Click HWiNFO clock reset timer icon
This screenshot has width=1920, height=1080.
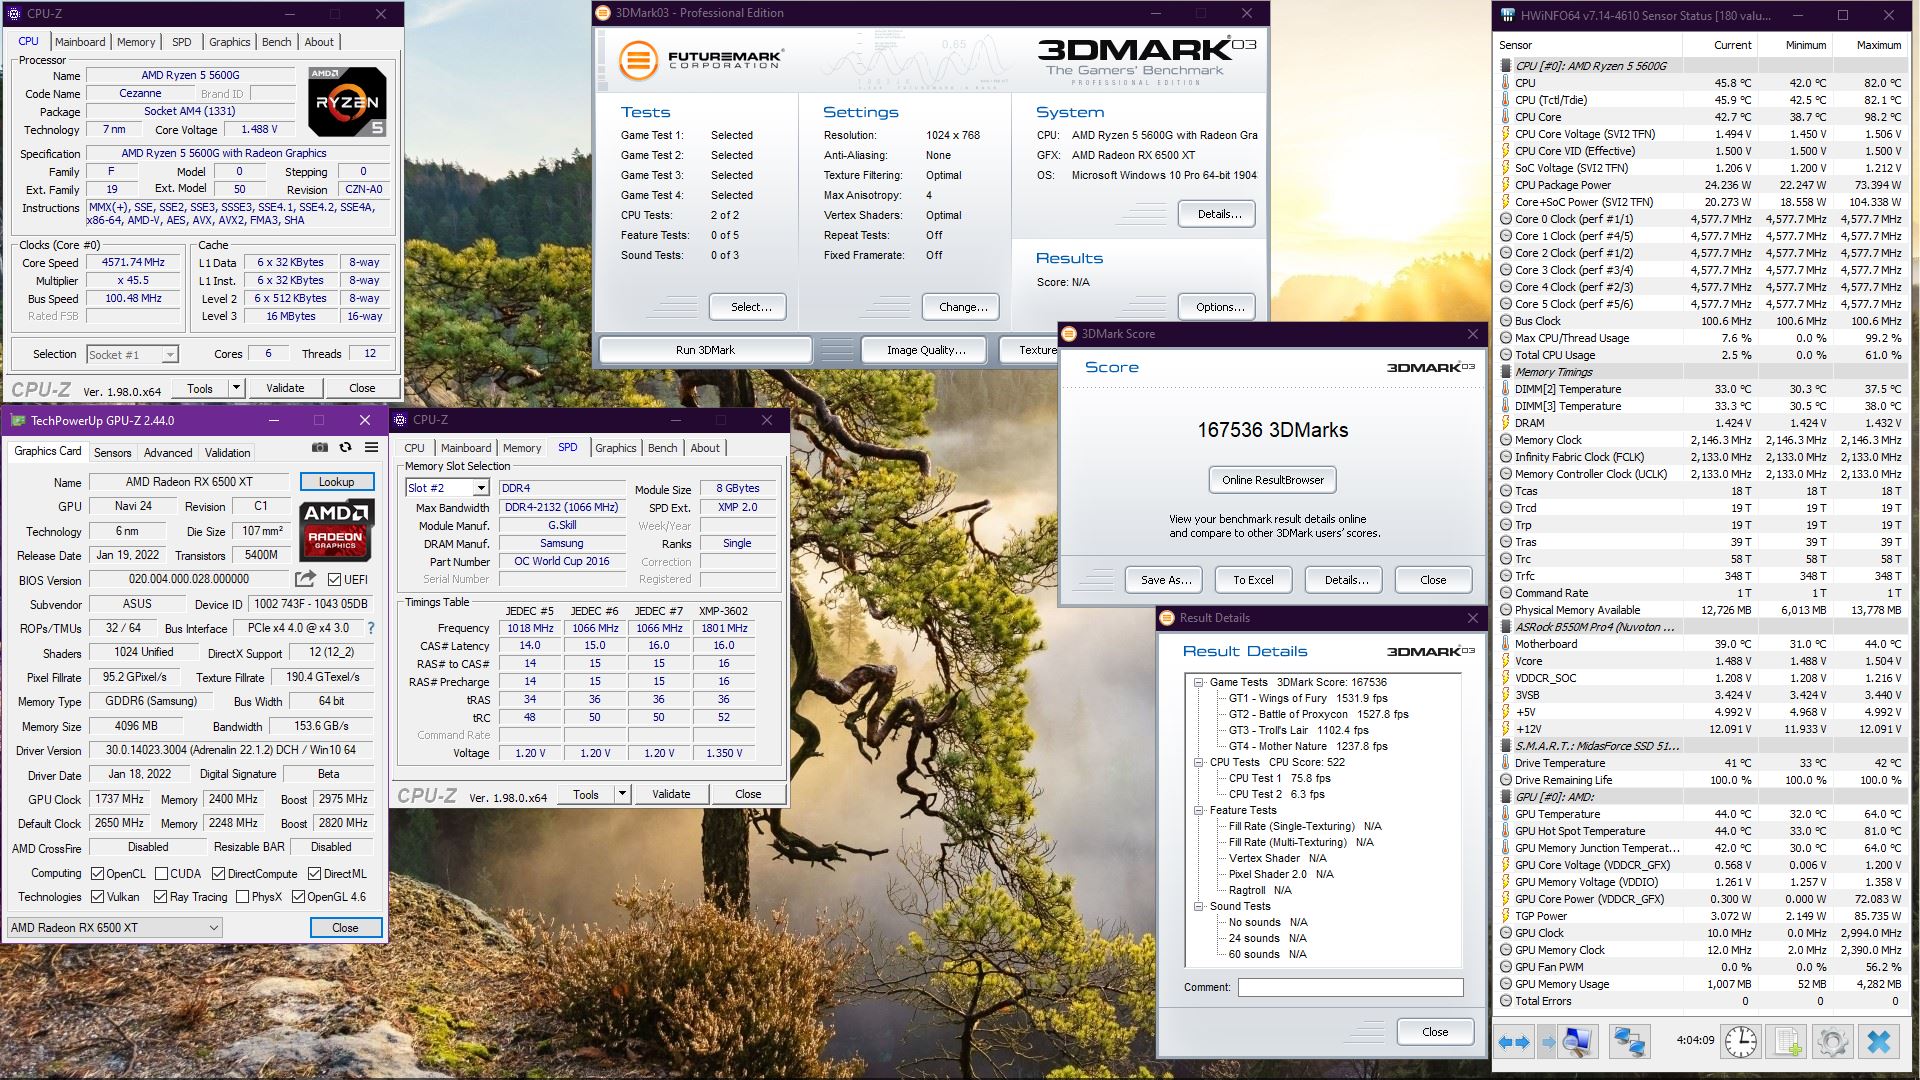click(x=1741, y=1042)
